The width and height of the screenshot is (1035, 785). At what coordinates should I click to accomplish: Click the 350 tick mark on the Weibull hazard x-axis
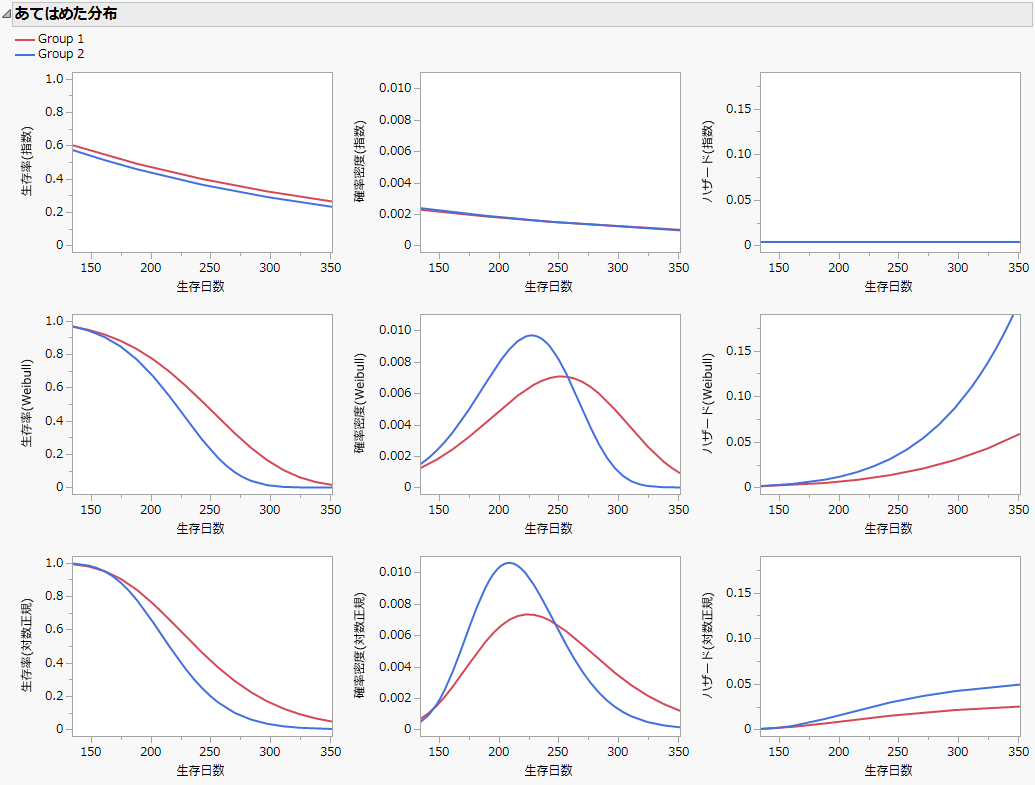tap(1018, 509)
